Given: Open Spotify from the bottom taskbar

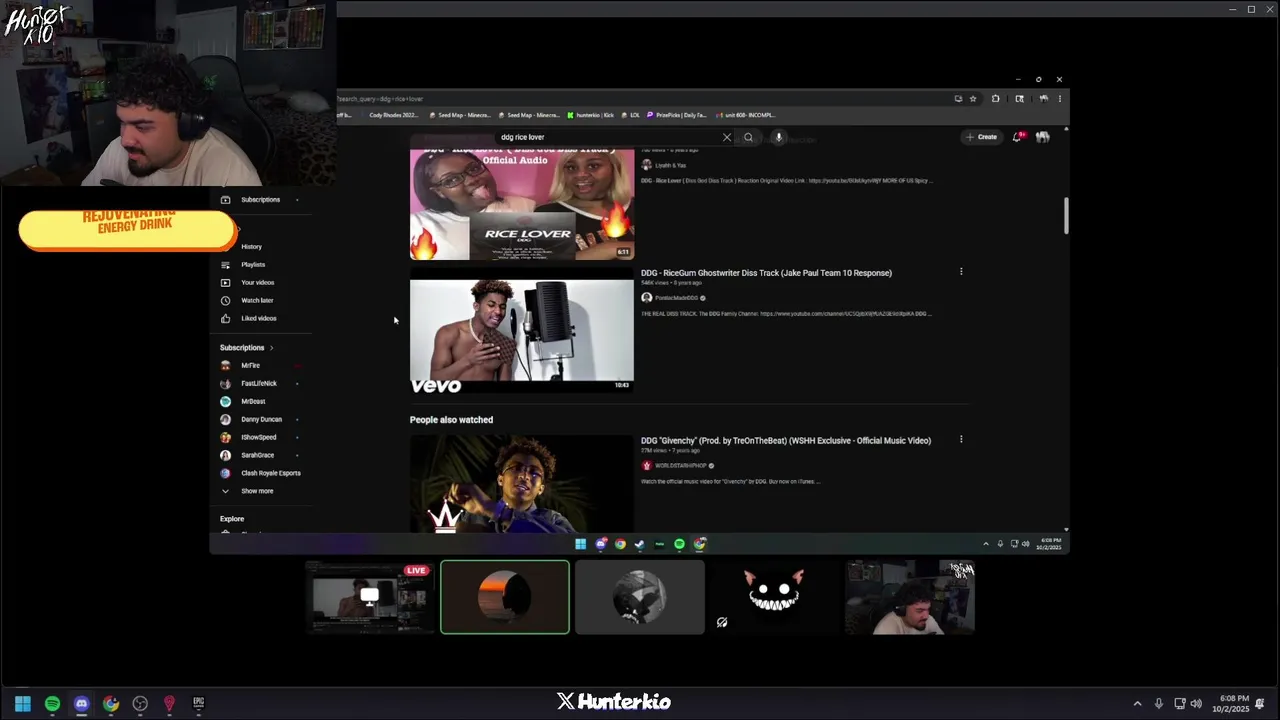Looking at the screenshot, I should 52,704.
